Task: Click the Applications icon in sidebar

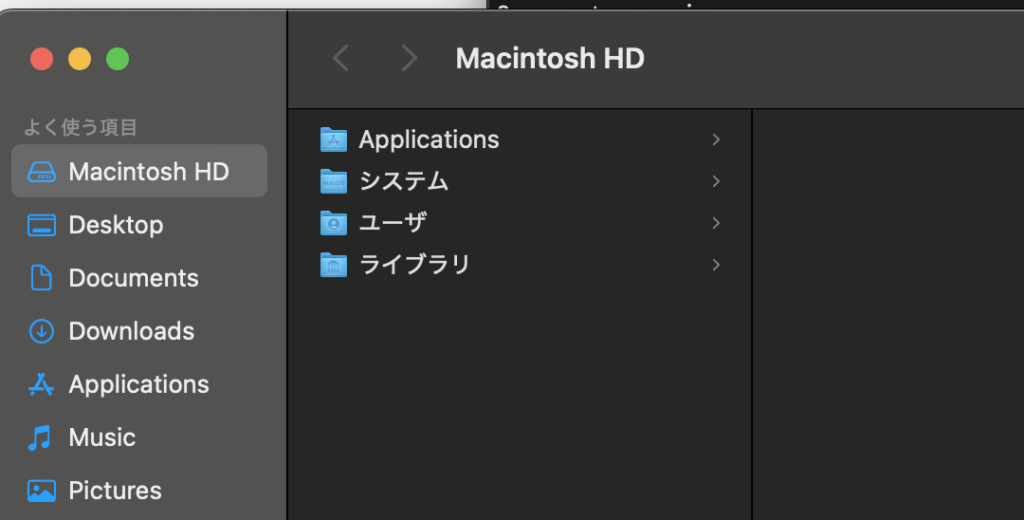Action: 41,384
